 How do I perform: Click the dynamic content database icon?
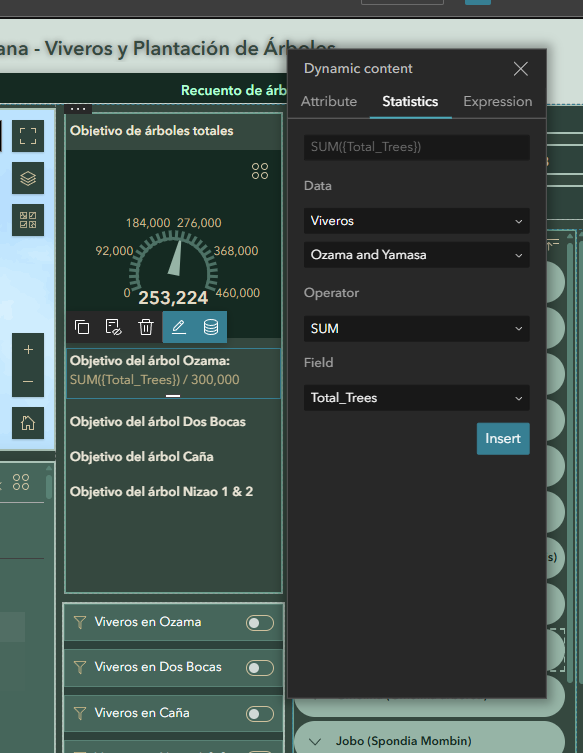pos(211,327)
